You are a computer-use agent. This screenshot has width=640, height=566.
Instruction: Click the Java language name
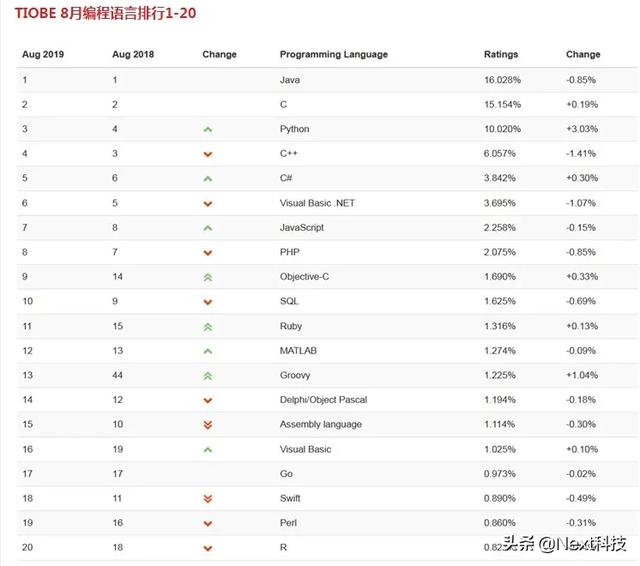point(290,80)
